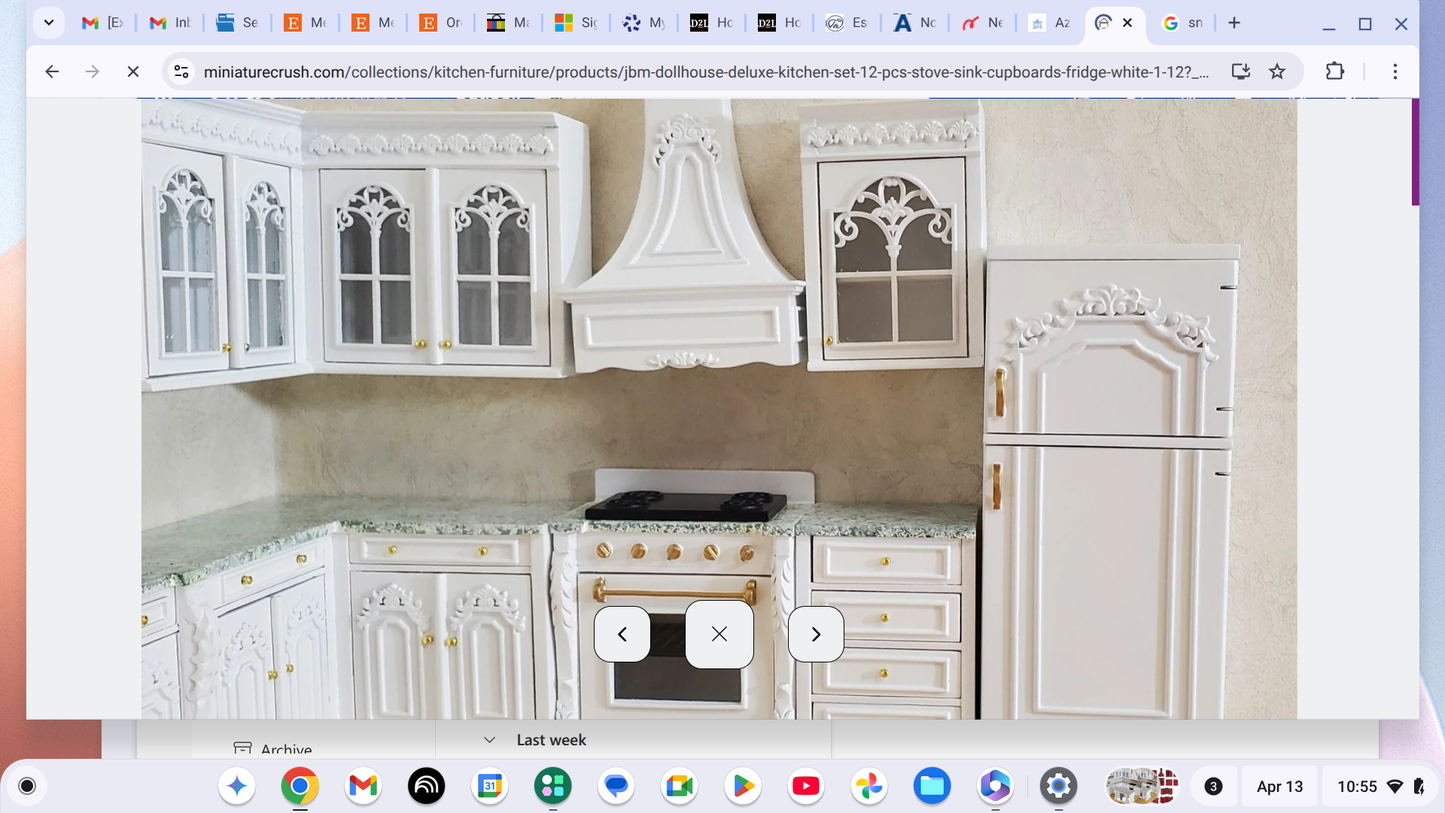Switch to the Etsy 'Or' tab

(440, 23)
